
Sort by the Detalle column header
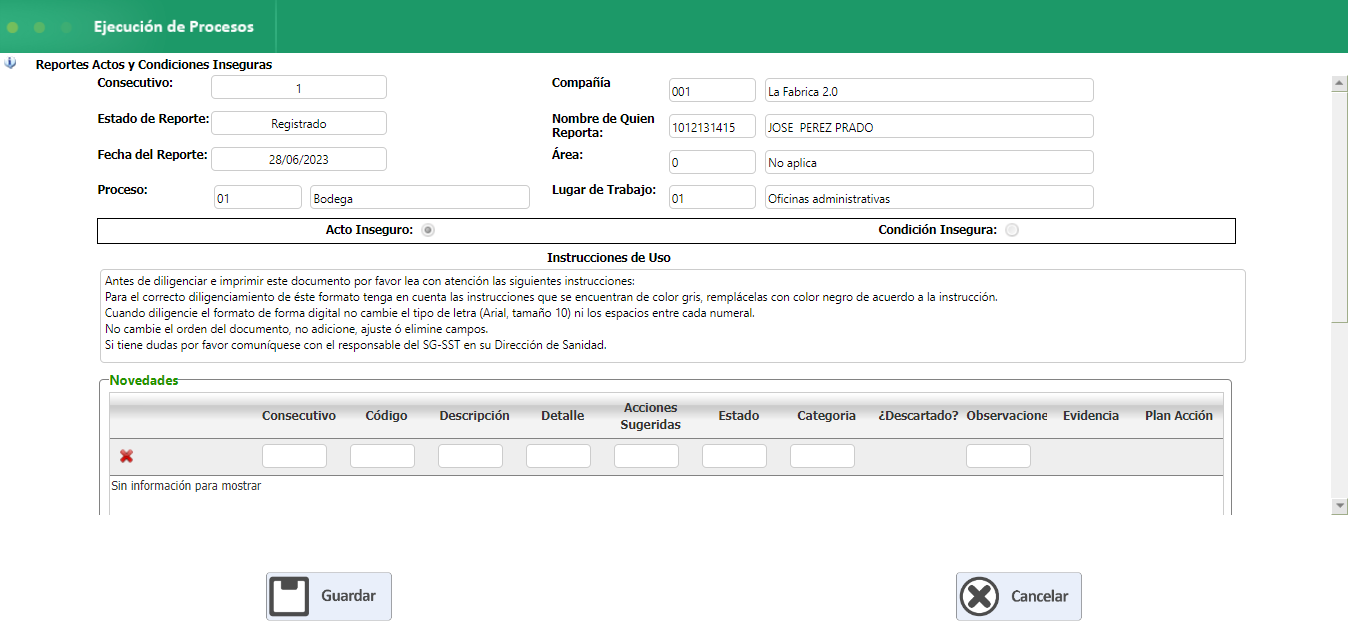coord(562,415)
